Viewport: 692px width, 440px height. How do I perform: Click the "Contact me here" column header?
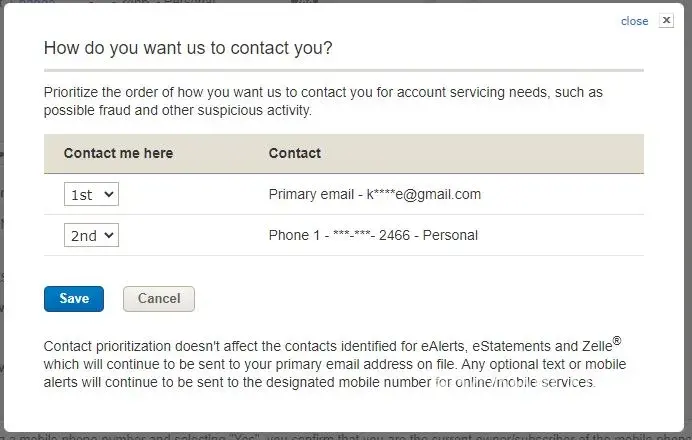coord(118,153)
